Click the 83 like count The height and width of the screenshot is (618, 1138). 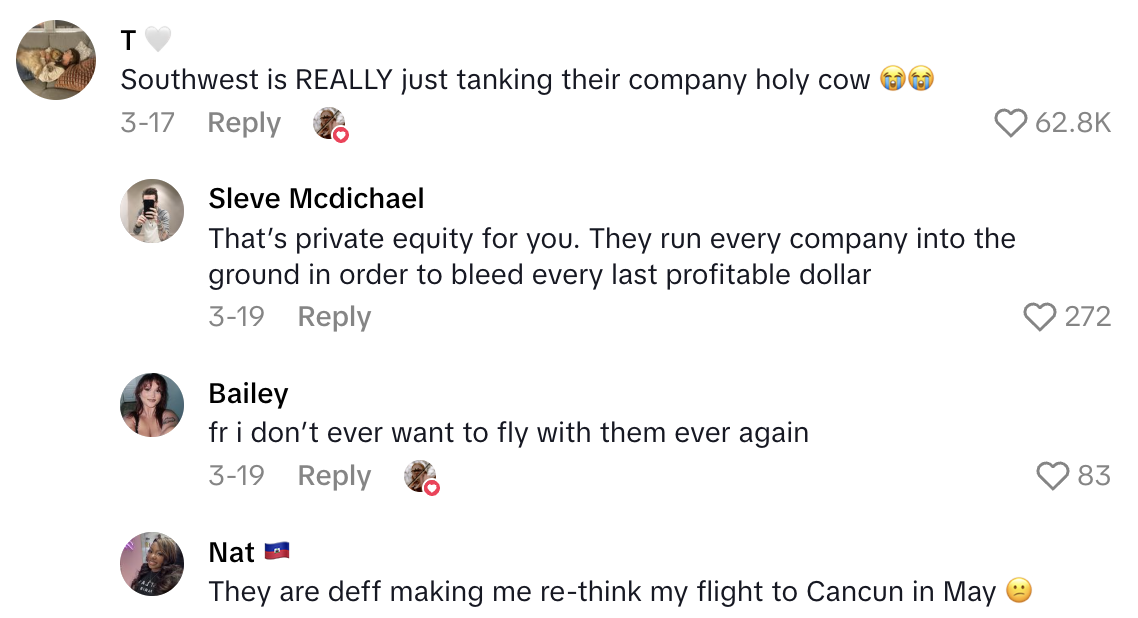(1094, 476)
